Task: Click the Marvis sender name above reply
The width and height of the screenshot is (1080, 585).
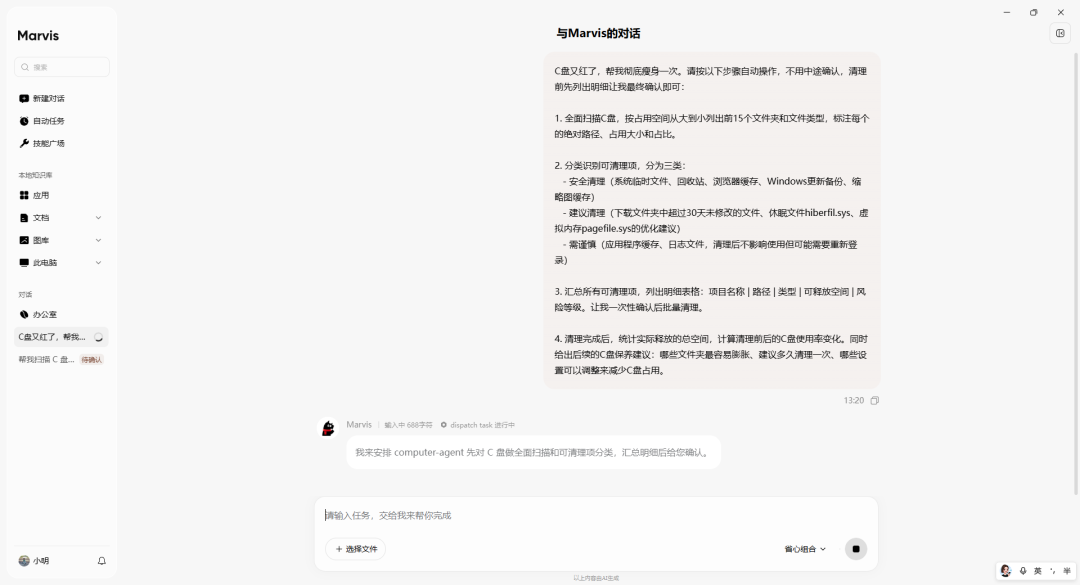Action: [x=359, y=424]
